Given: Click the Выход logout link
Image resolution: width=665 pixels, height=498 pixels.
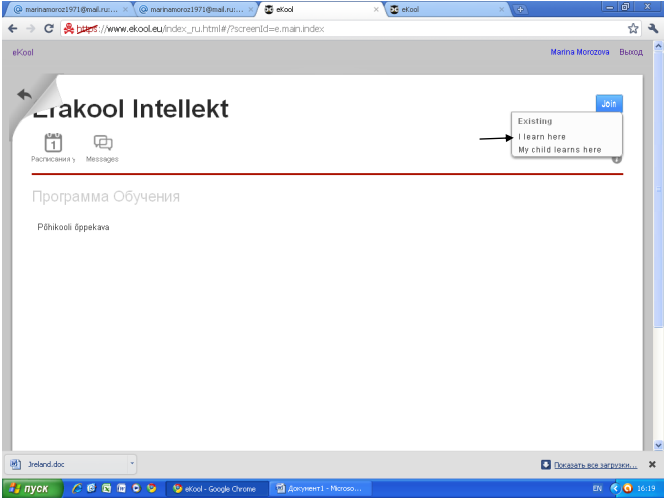Looking at the screenshot, I should pos(631,52).
